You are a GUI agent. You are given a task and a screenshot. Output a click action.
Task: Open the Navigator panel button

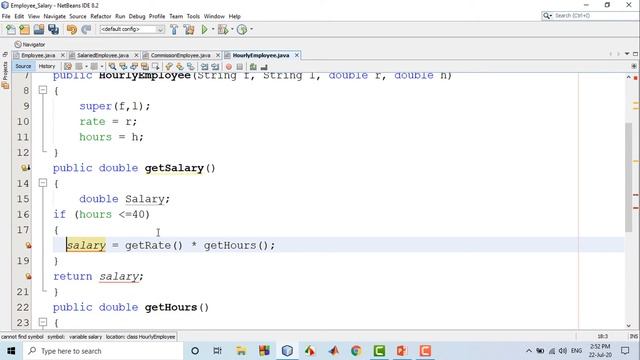click(30, 44)
